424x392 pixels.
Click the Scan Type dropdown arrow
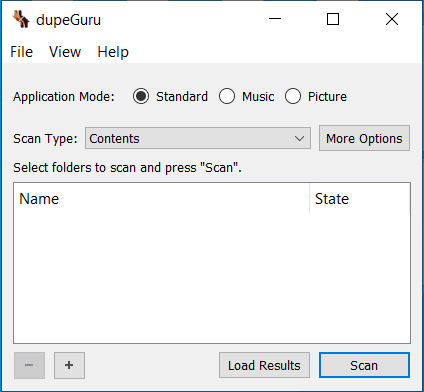pyautogui.click(x=299, y=138)
